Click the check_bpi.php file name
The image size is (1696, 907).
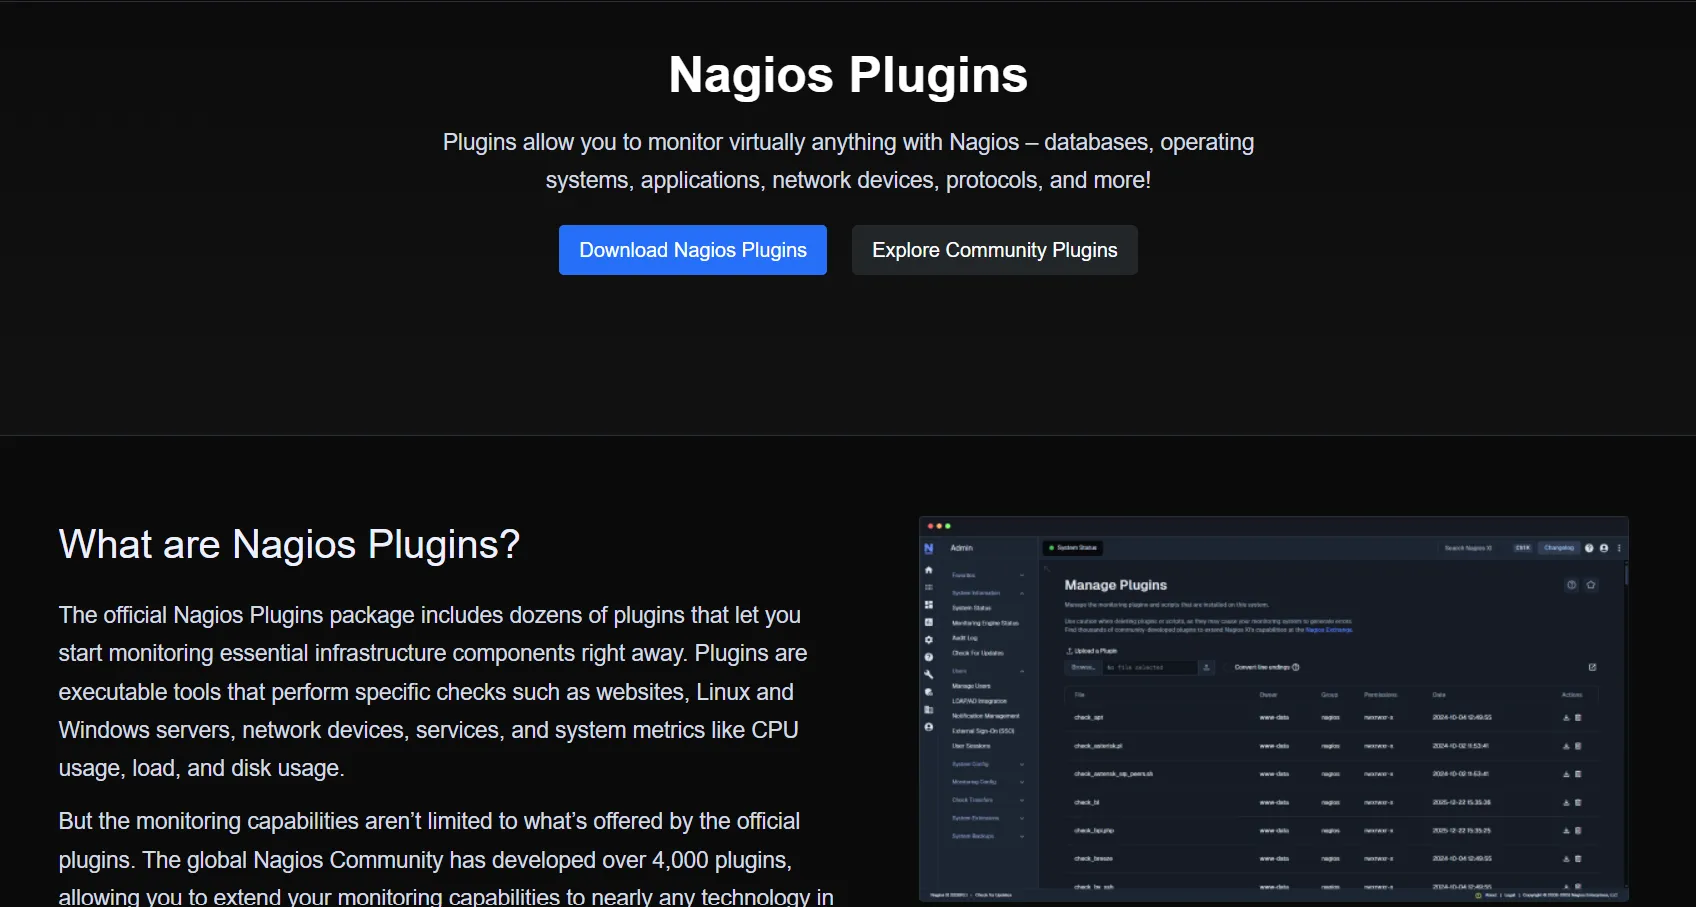[x=1094, y=831]
